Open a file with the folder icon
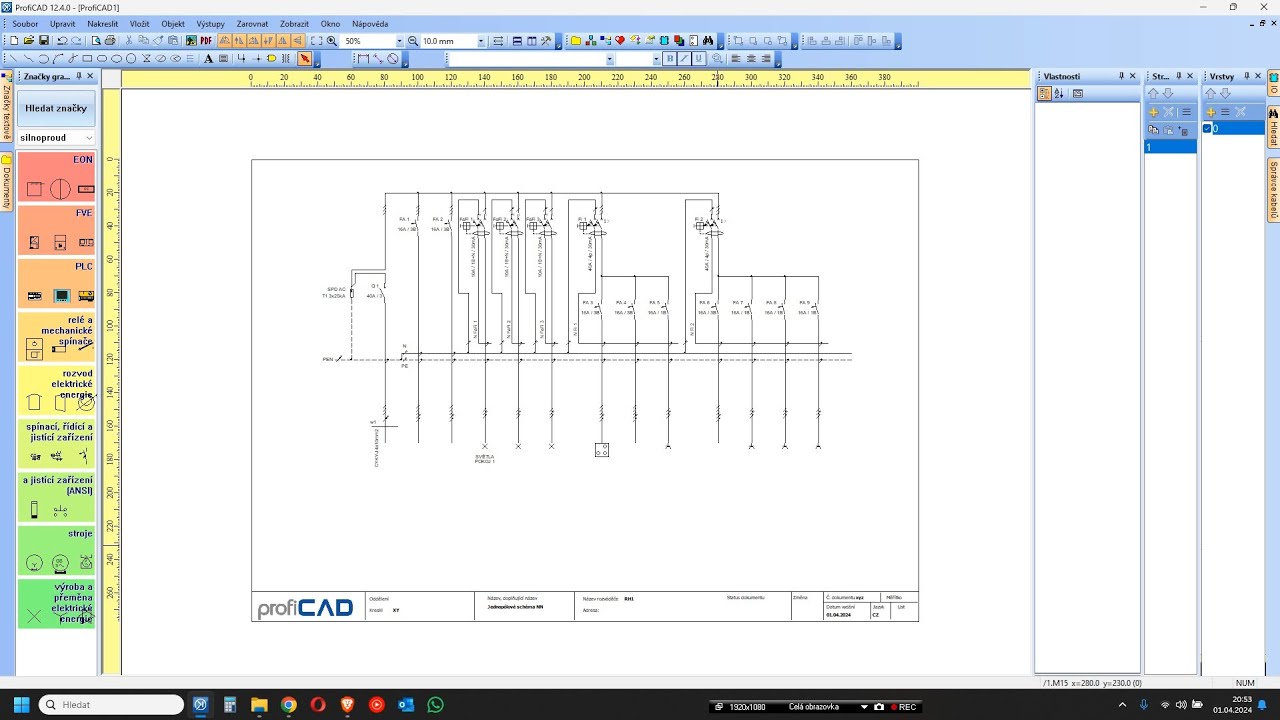Image resolution: width=1280 pixels, height=720 pixels. [29, 41]
